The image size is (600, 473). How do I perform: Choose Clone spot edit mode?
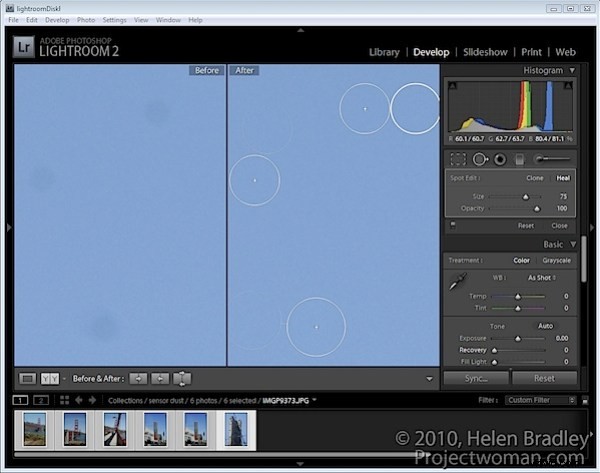click(535, 178)
